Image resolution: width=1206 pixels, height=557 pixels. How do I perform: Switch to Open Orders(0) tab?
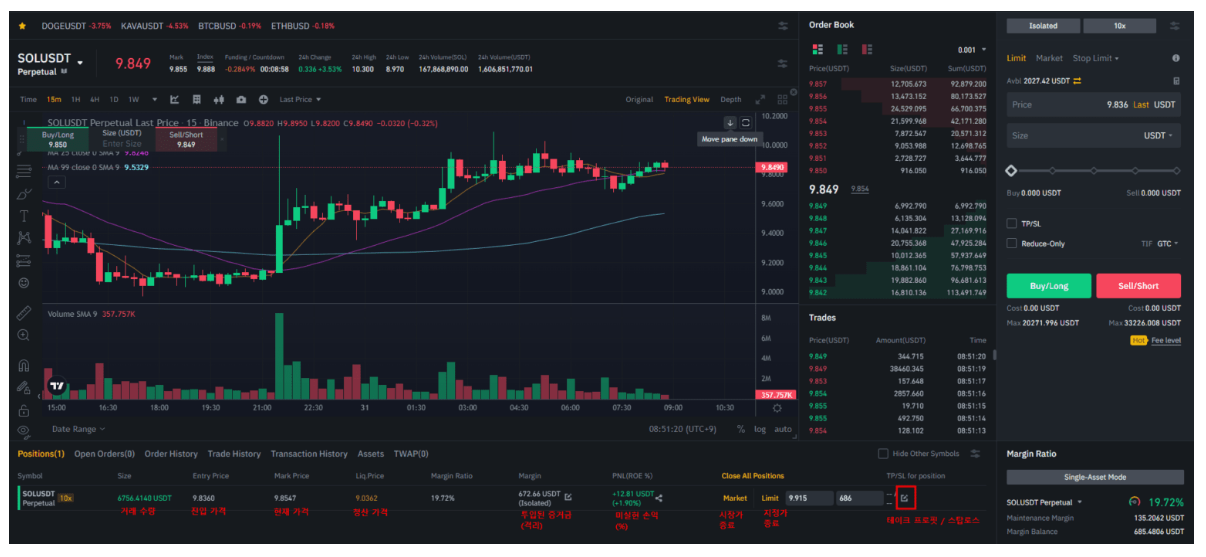[104, 454]
